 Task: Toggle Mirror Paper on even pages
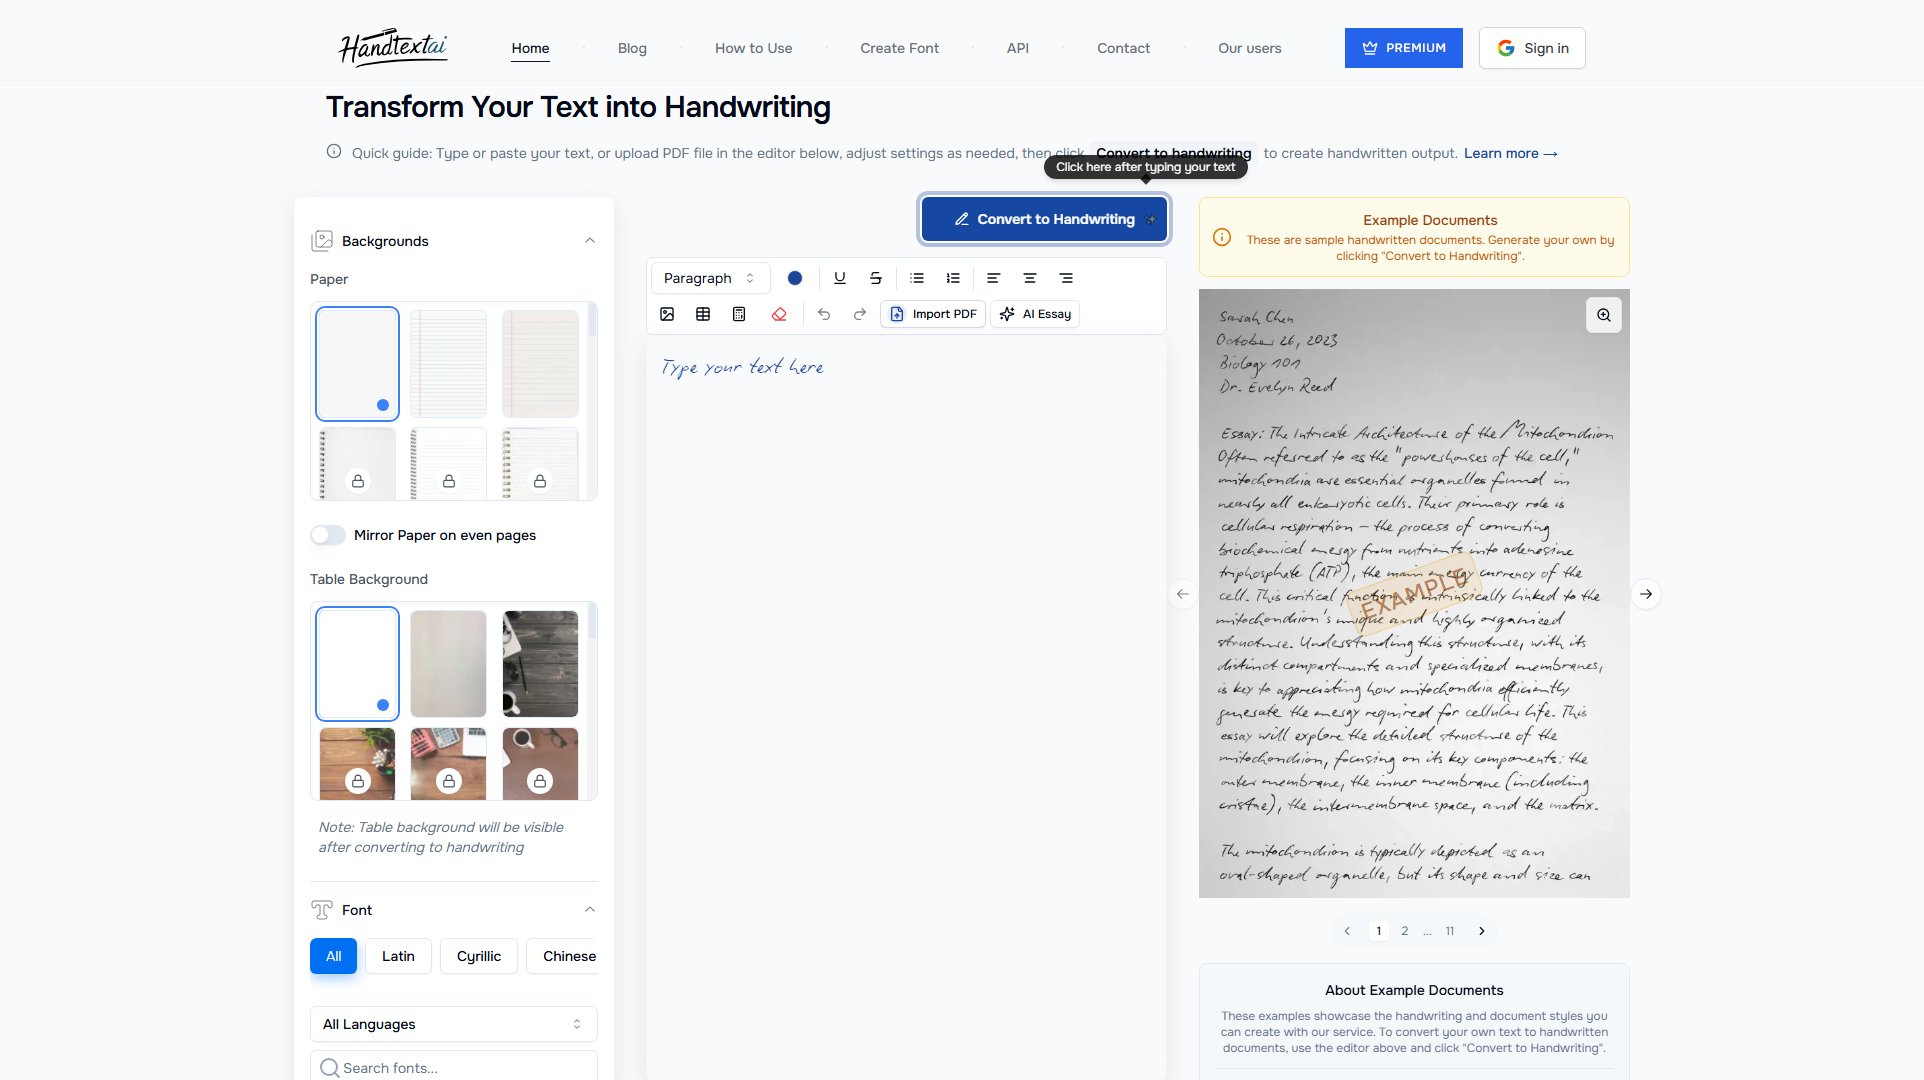[x=327, y=535]
